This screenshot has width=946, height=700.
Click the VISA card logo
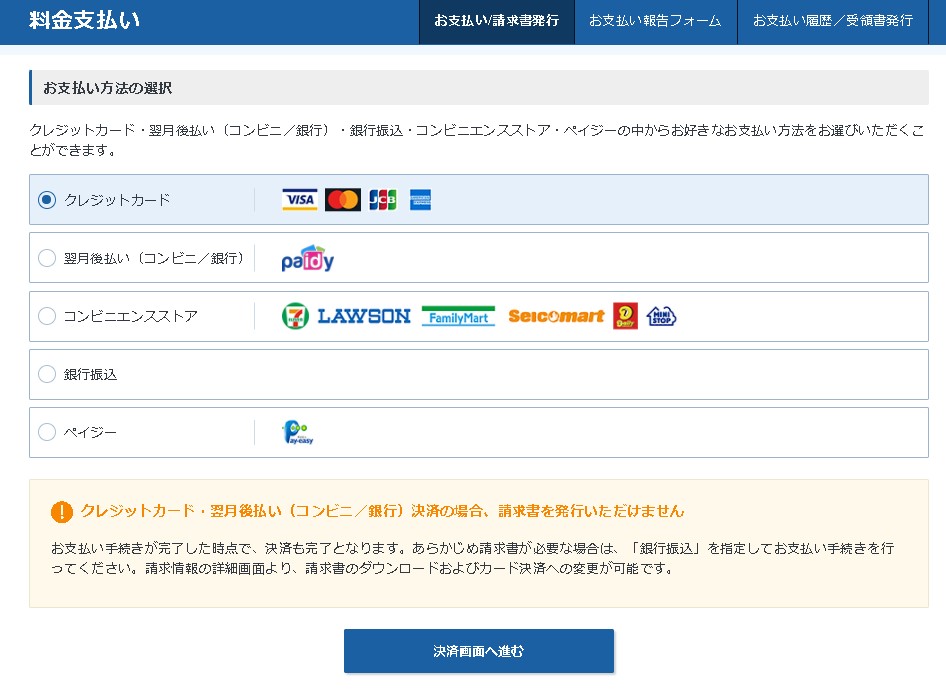click(299, 200)
